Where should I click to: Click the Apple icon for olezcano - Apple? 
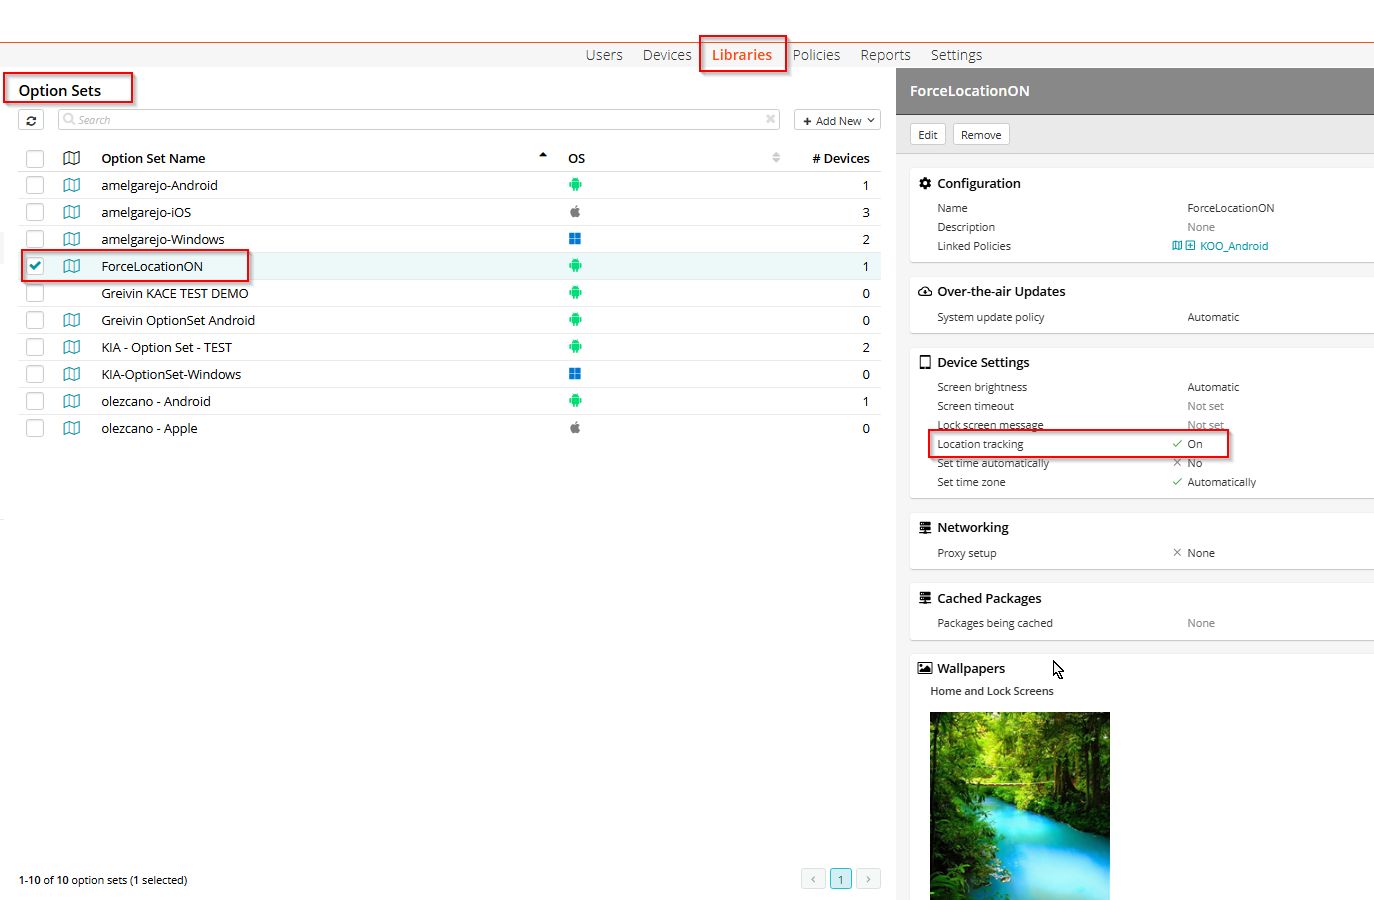click(x=575, y=428)
